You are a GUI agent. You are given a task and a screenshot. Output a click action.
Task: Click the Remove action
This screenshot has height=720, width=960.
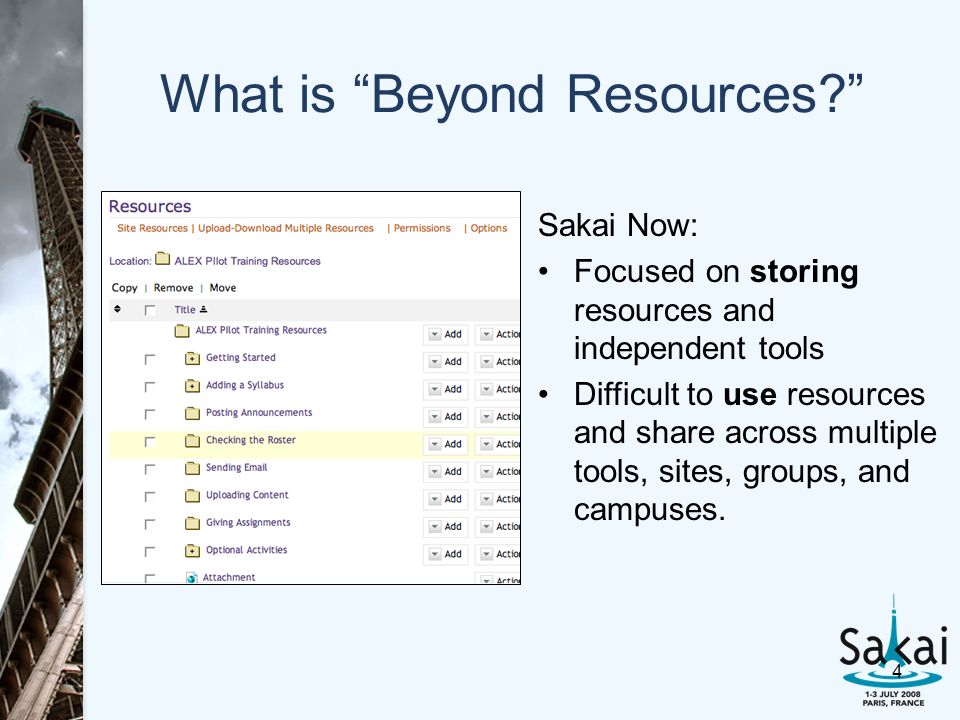[173, 288]
